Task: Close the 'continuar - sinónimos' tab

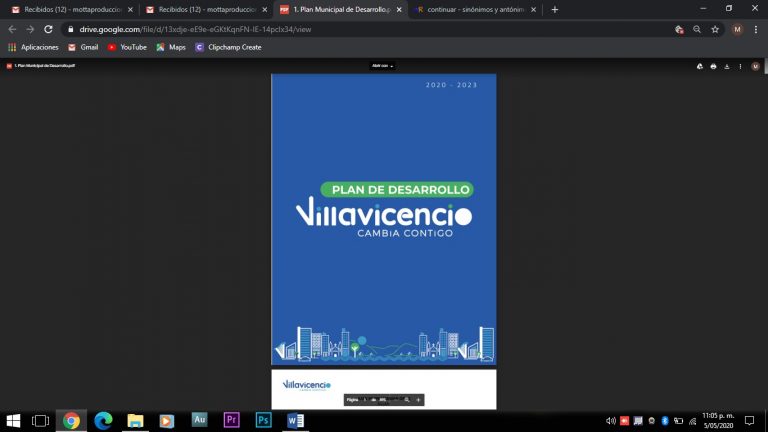Action: tap(533, 9)
